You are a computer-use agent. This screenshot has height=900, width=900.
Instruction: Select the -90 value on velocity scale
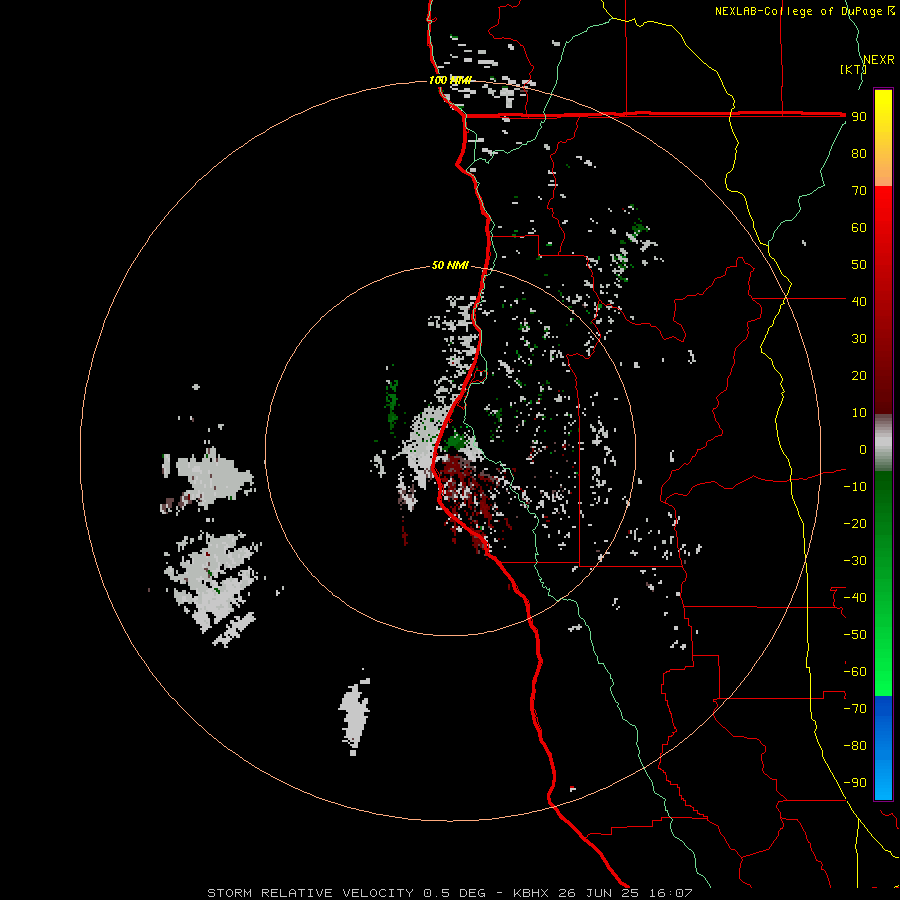(x=855, y=783)
